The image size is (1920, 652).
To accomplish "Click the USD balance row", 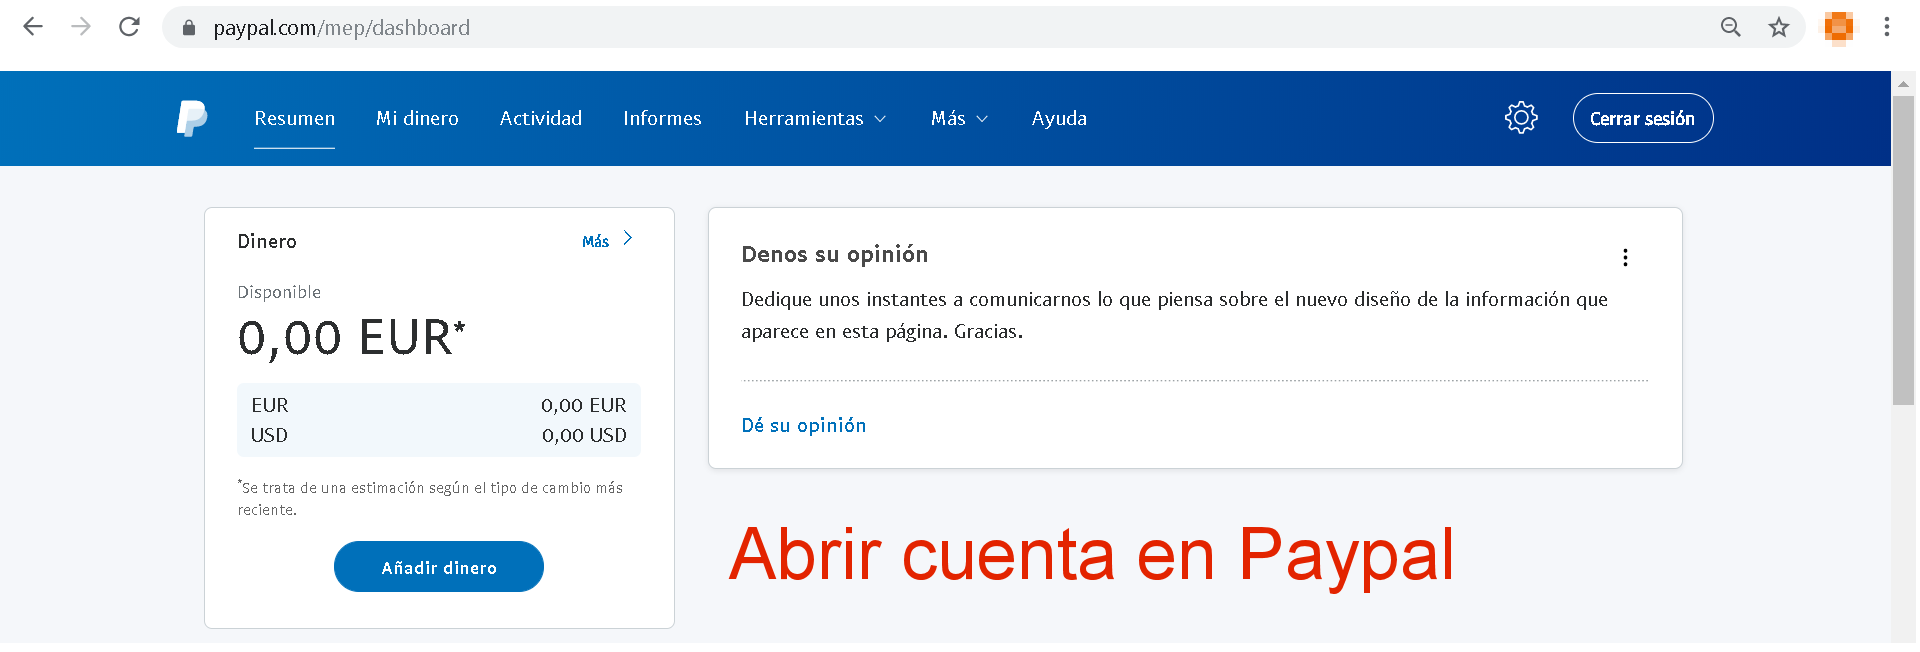I will click(x=439, y=435).
